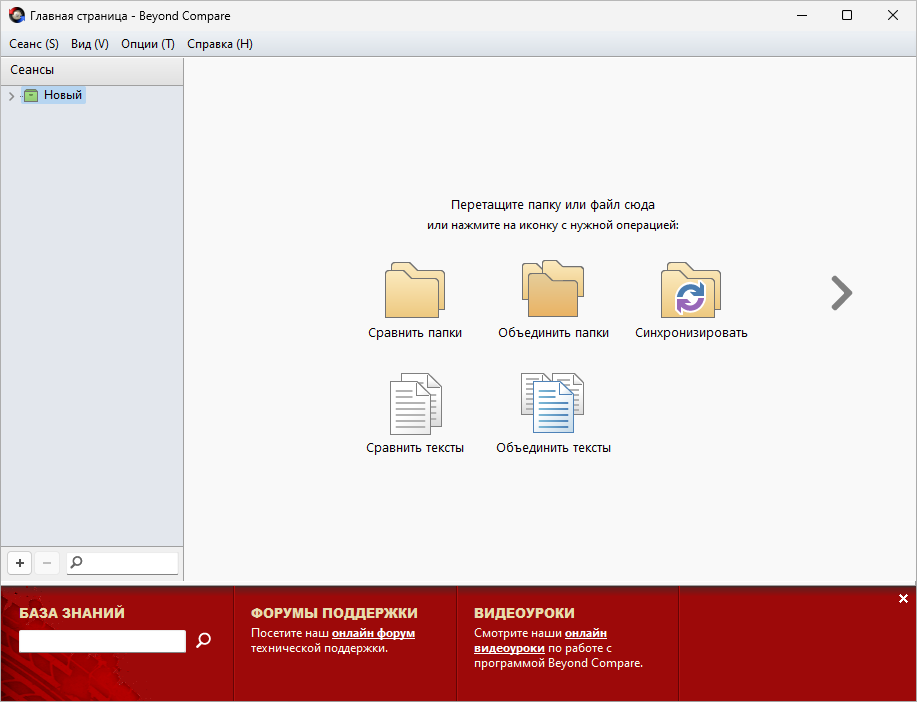Minimize the Beyond Compare window
Viewport: 917px width, 702px height.
tap(802, 15)
